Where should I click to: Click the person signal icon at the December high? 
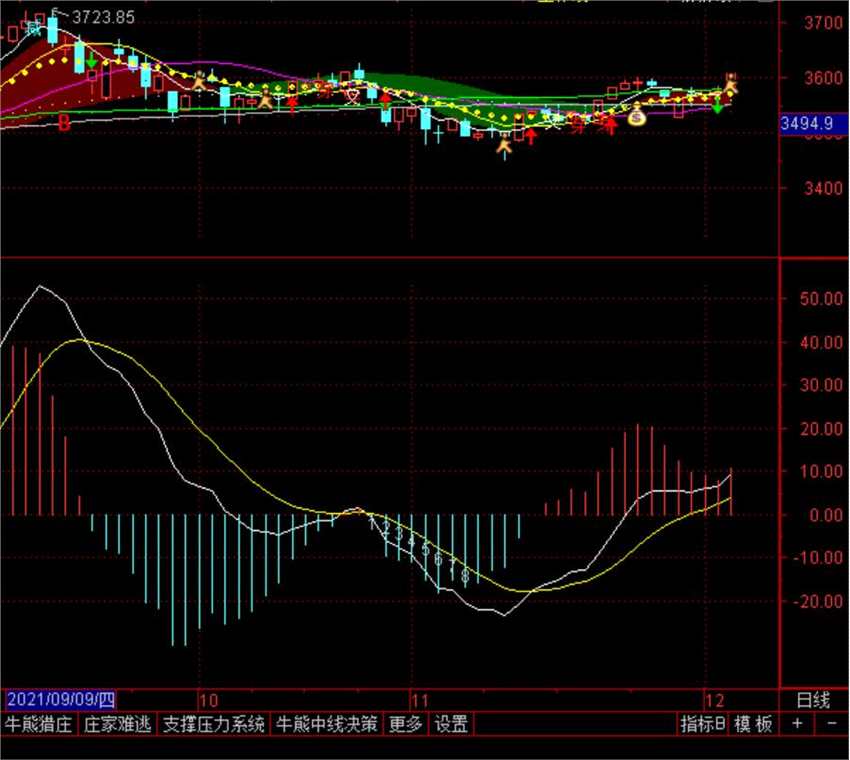pos(731,83)
